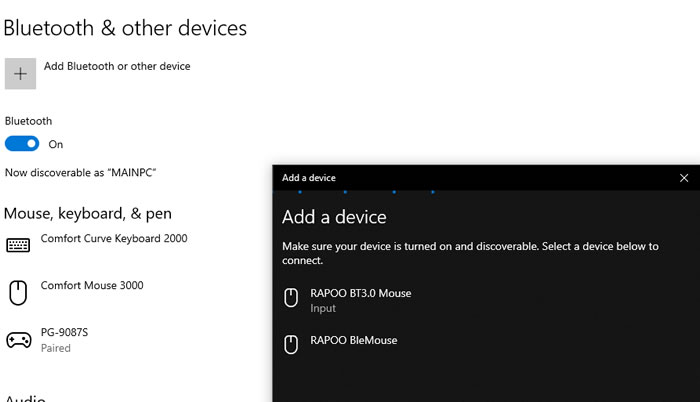This screenshot has width=700, height=402.
Task: Select the PG-9087S gamepad icon
Action: tap(19, 340)
